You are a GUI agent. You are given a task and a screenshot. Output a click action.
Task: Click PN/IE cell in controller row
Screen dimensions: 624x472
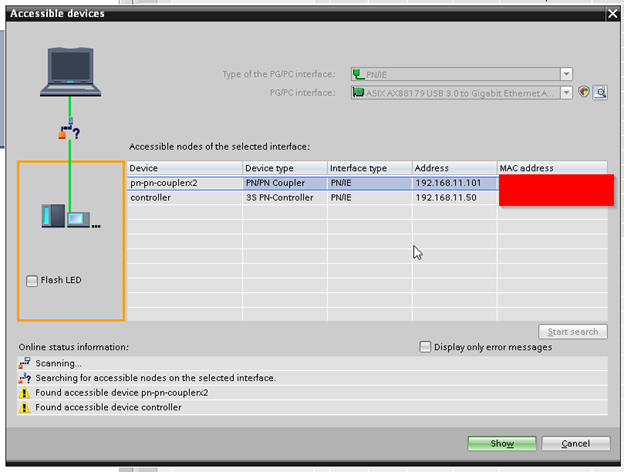click(x=370, y=198)
